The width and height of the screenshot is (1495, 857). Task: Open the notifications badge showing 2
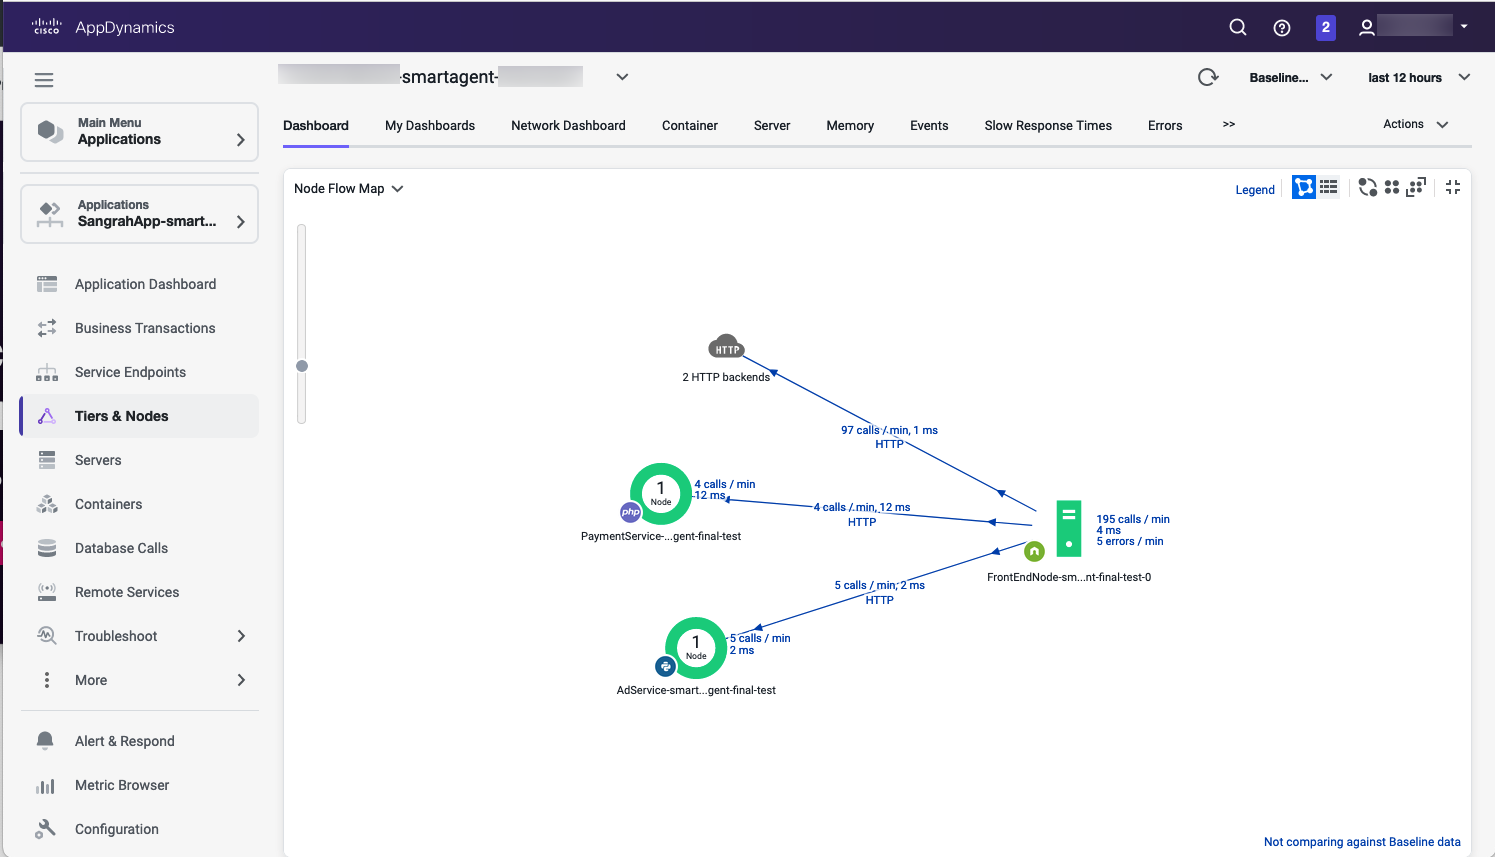pyautogui.click(x=1326, y=27)
